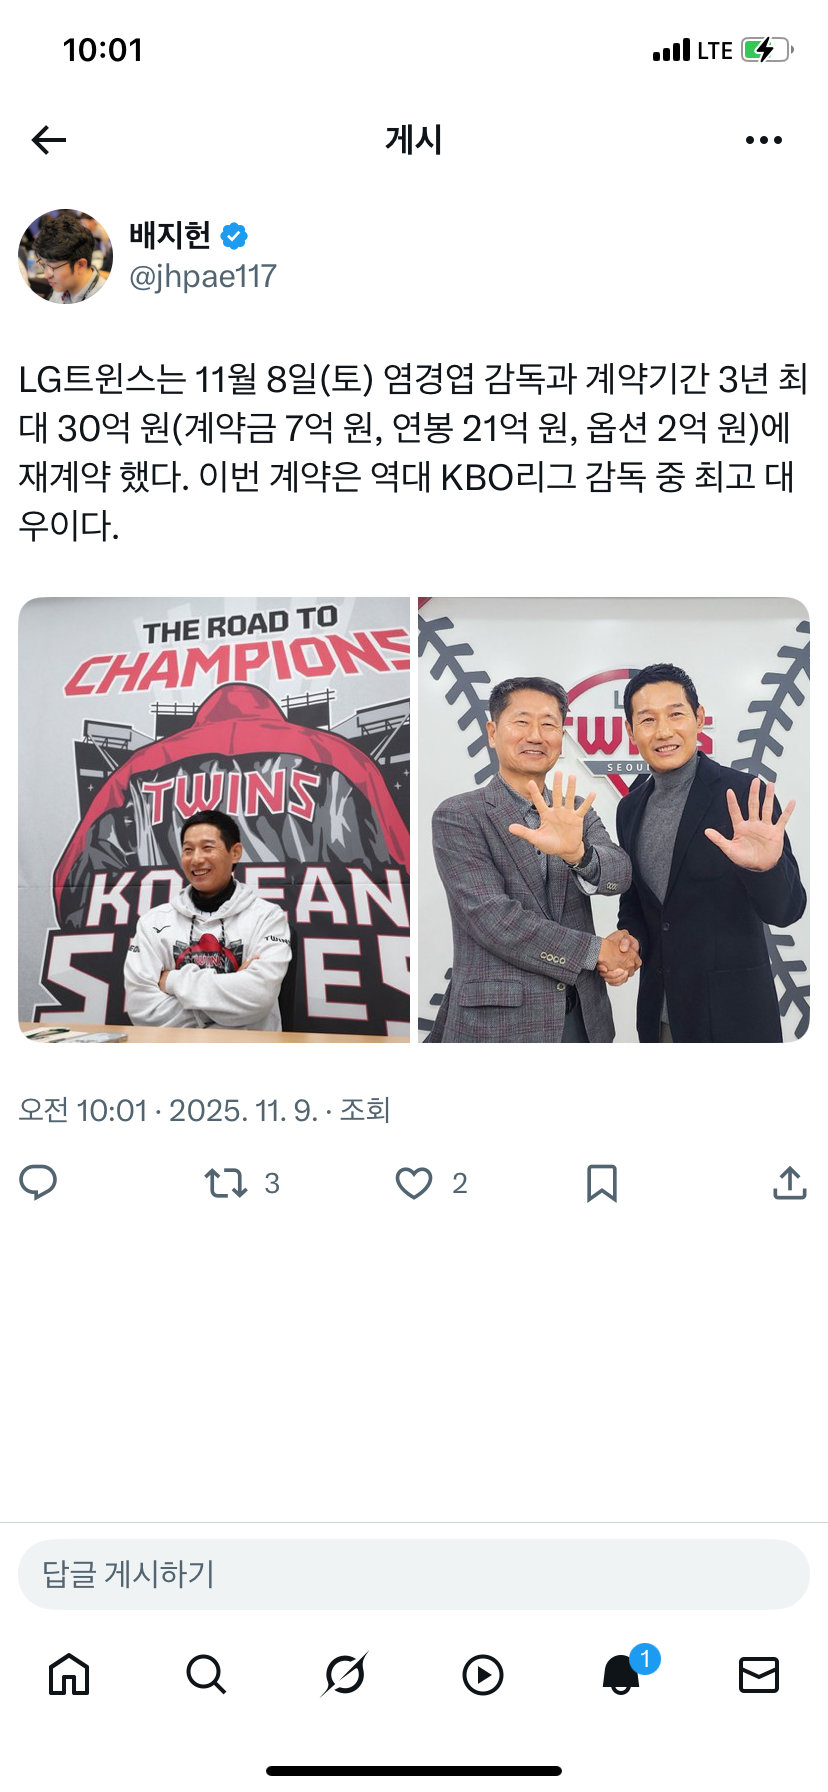Bookmark this post
The width and height of the screenshot is (828, 1792).
tap(601, 1183)
